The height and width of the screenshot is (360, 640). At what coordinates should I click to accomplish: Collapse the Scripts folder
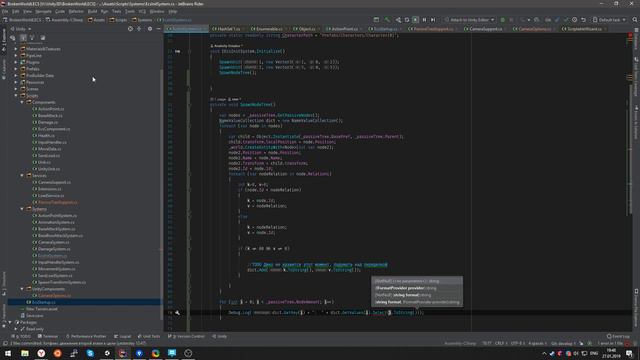(x=16, y=96)
